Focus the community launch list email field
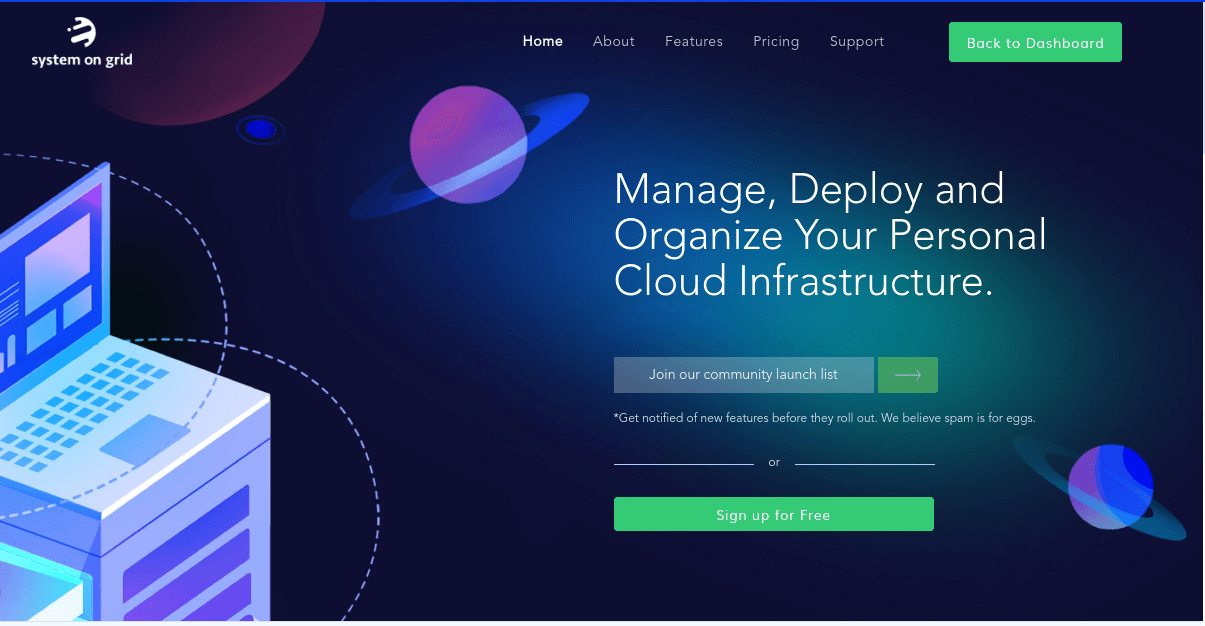Viewport: 1205px width, 626px height. 743,375
